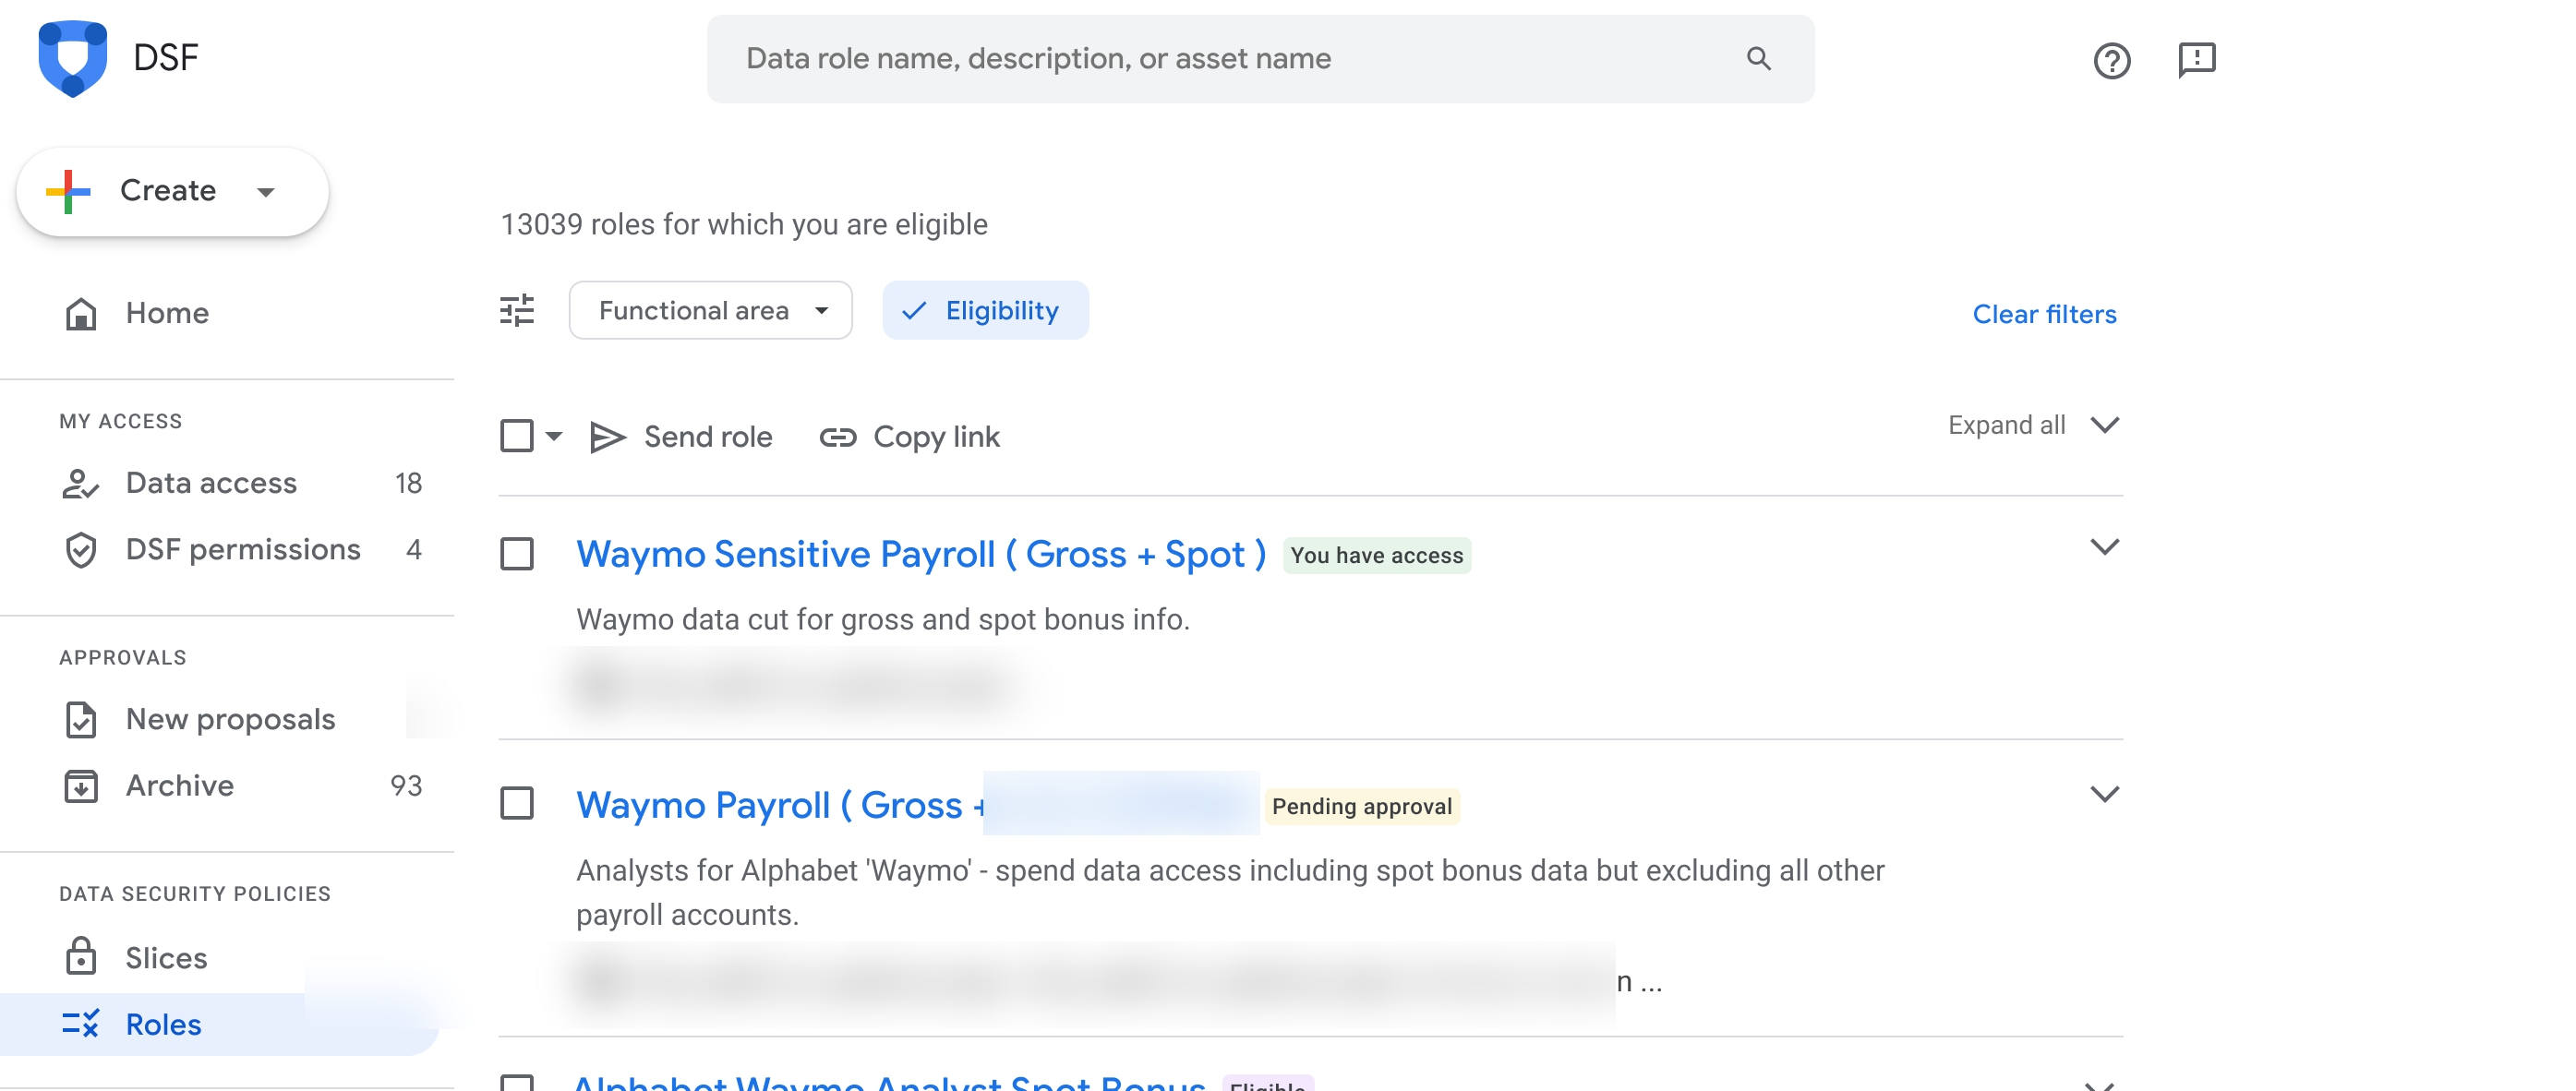Viewport: 2576px width, 1091px height.
Task: Click the Clear filters link
Action: point(2043,314)
